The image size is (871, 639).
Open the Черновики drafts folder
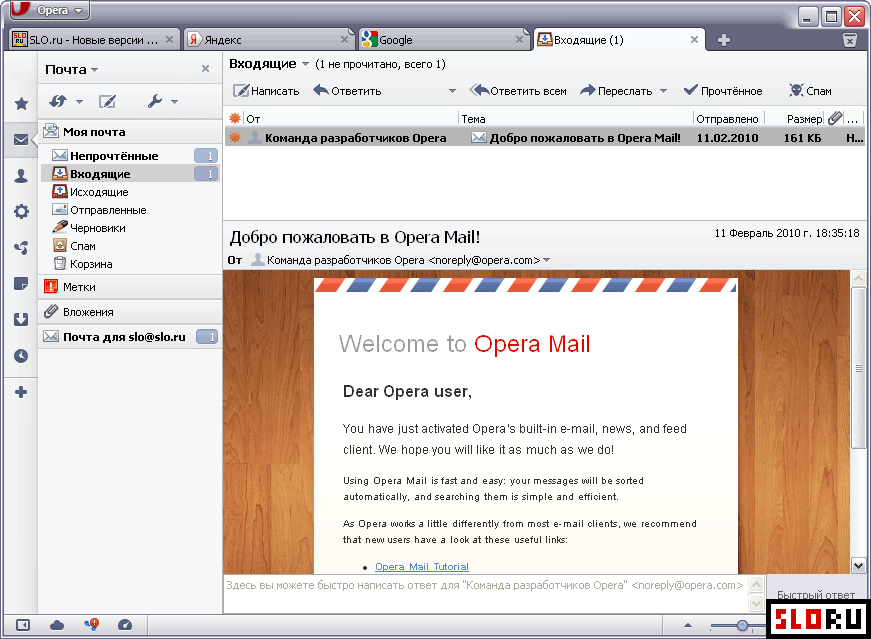pos(131,228)
